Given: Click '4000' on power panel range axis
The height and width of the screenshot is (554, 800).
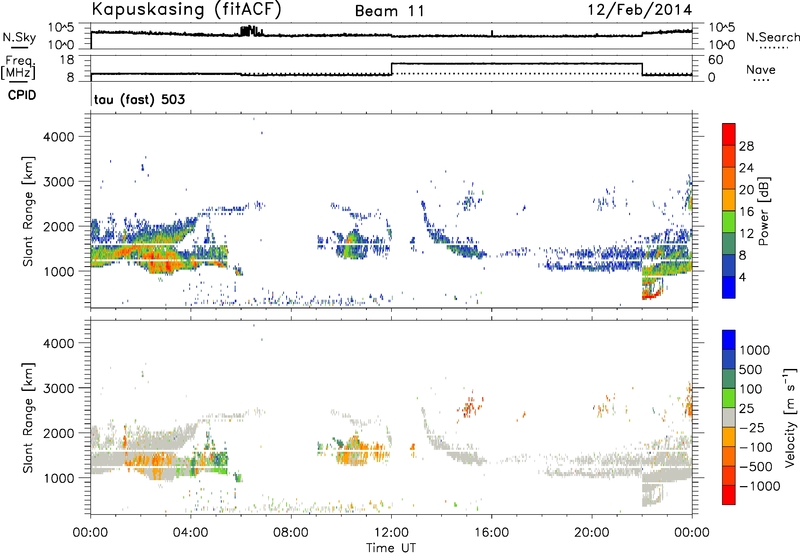Looking at the screenshot, I should (59, 137).
